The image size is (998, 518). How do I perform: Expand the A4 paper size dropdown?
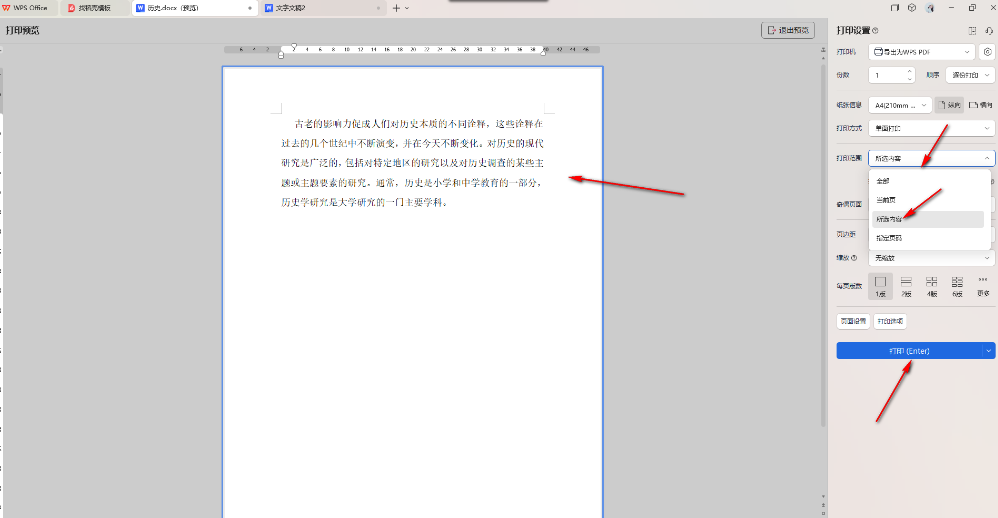pyautogui.click(x=901, y=104)
